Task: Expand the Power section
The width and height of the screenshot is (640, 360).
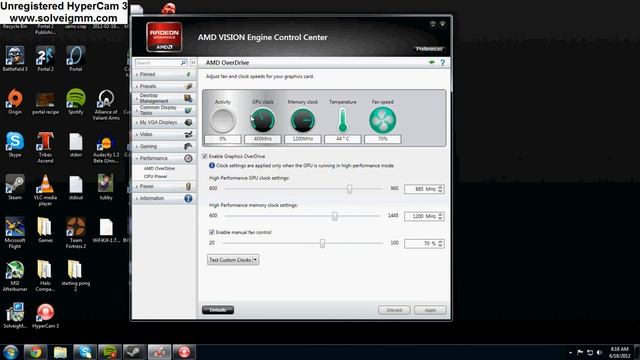Action: click(164, 187)
